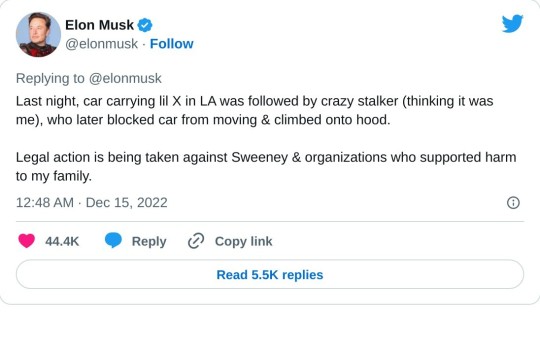Click the blue verified checkmark badge
Screen dimensions: 540x362
click(x=145, y=25)
